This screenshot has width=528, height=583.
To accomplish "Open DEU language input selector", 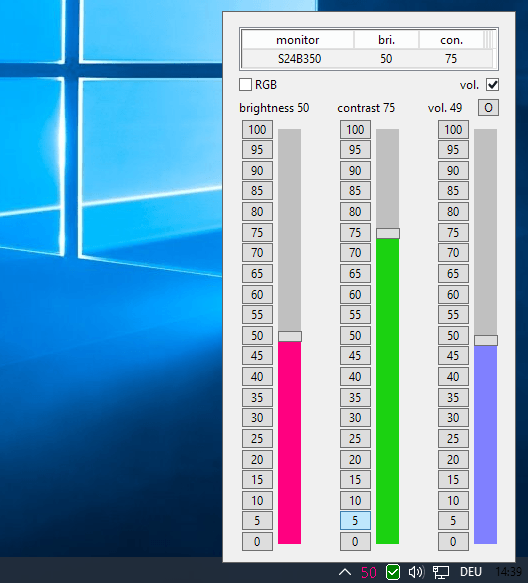I will click(x=471, y=572).
